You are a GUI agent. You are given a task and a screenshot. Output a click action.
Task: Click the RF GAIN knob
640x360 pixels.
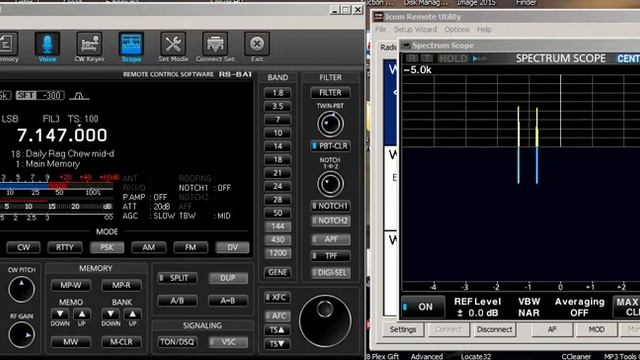point(21,335)
